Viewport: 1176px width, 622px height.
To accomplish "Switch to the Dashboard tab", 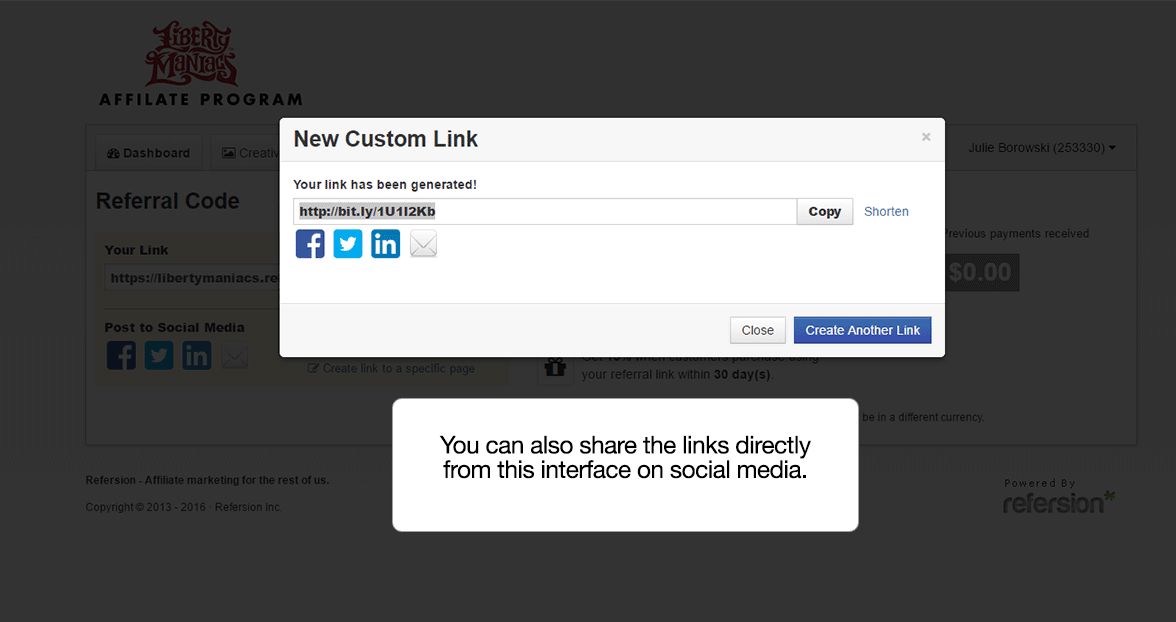I will (149, 153).
